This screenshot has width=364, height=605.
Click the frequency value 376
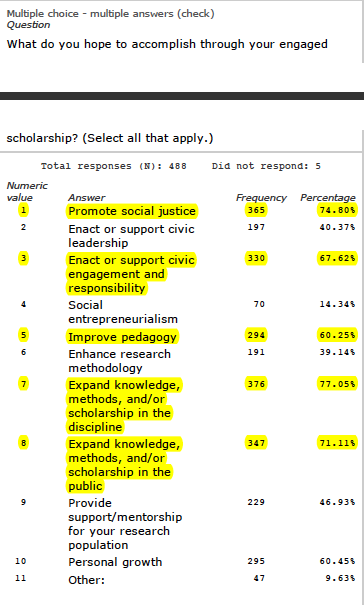[x=256, y=384]
